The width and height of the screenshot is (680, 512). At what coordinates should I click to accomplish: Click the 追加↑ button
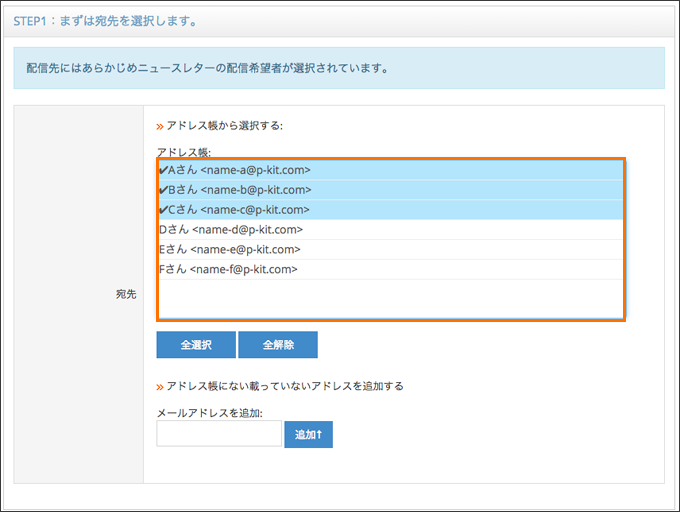click(x=309, y=434)
